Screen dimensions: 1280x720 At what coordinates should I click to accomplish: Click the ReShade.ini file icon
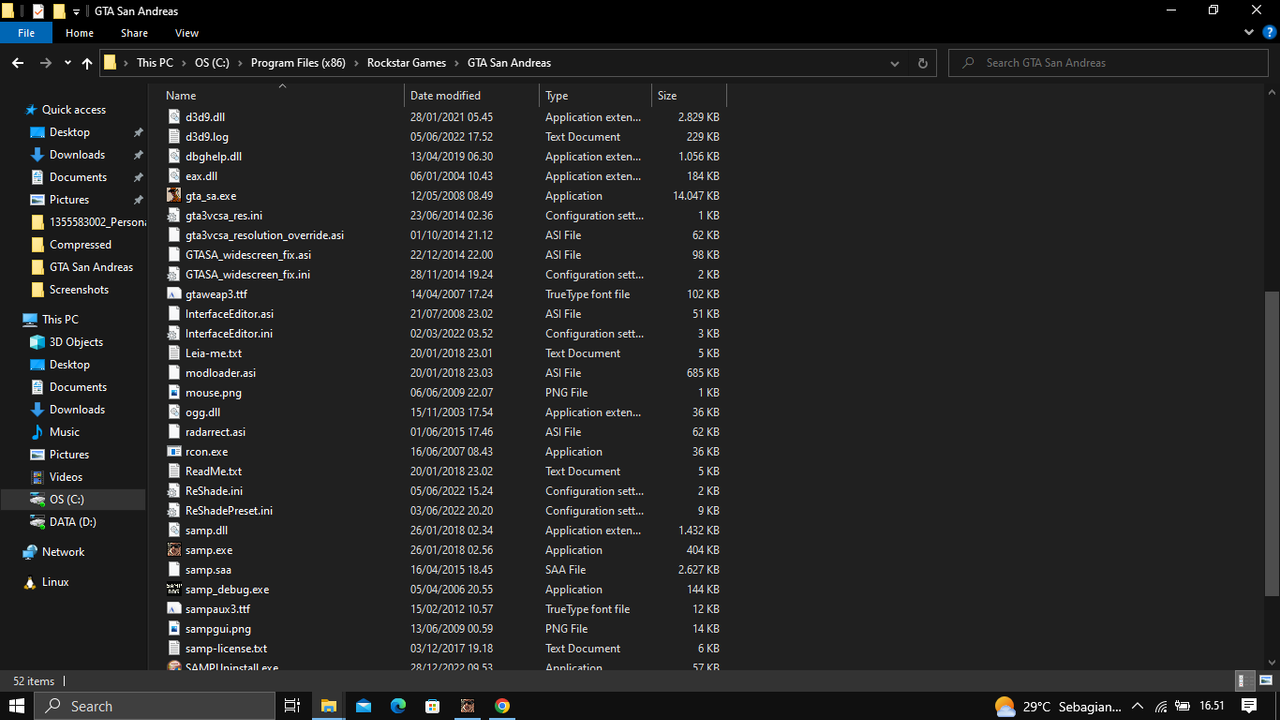[x=174, y=491]
